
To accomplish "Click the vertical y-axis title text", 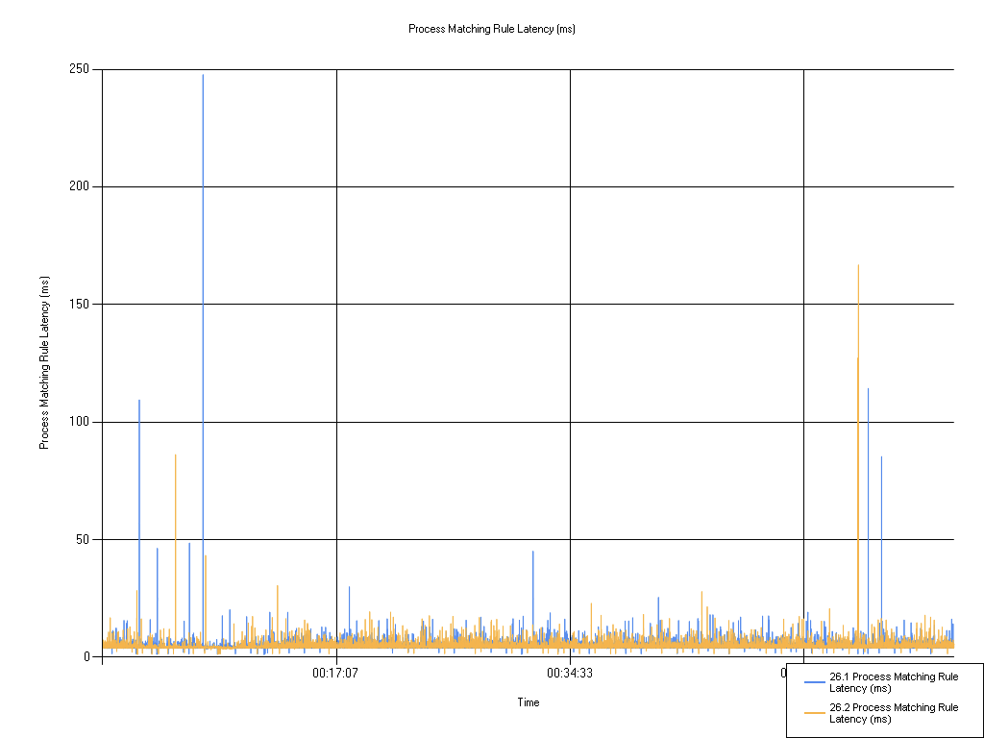I will (x=44, y=363).
